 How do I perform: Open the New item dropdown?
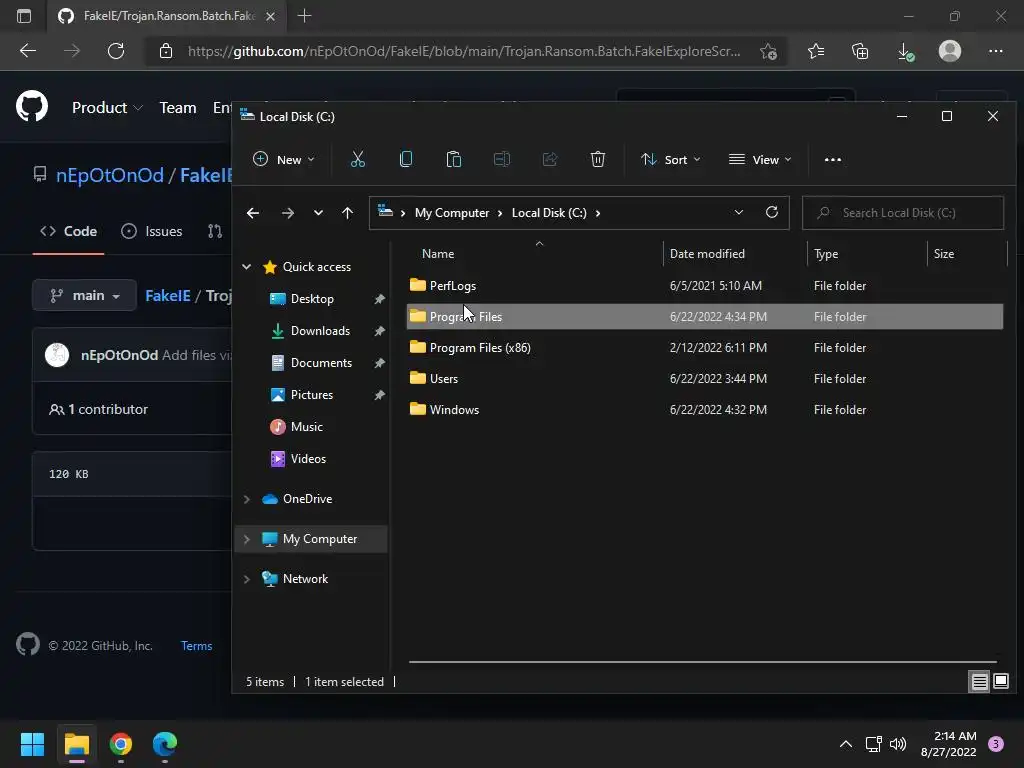pos(284,159)
